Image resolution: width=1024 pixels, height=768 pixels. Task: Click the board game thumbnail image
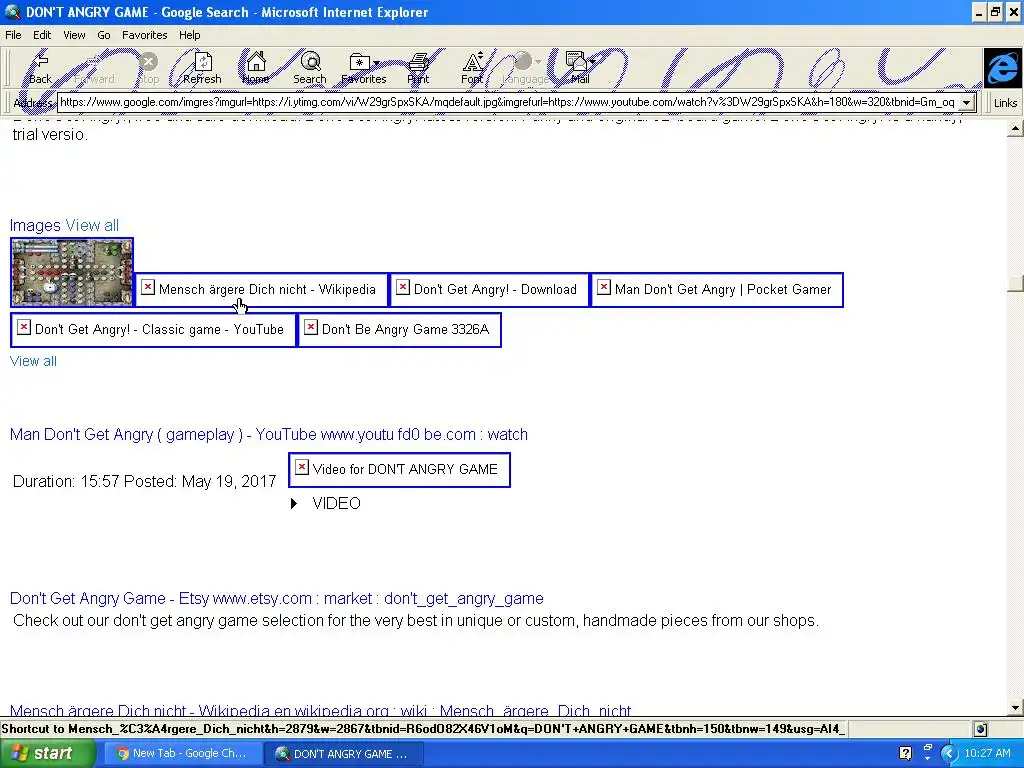click(72, 272)
